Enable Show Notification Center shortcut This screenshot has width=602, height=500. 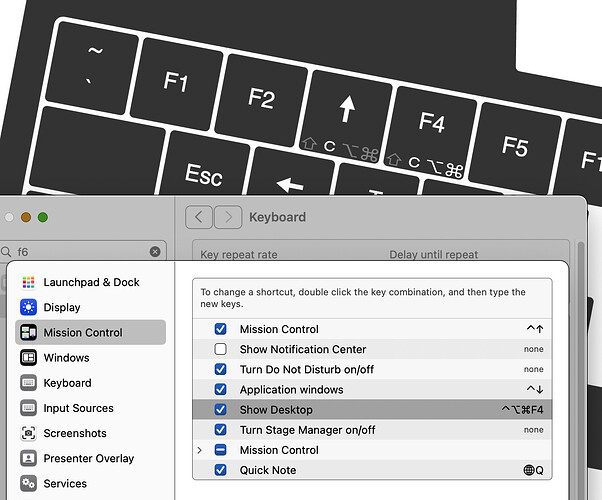click(220, 349)
